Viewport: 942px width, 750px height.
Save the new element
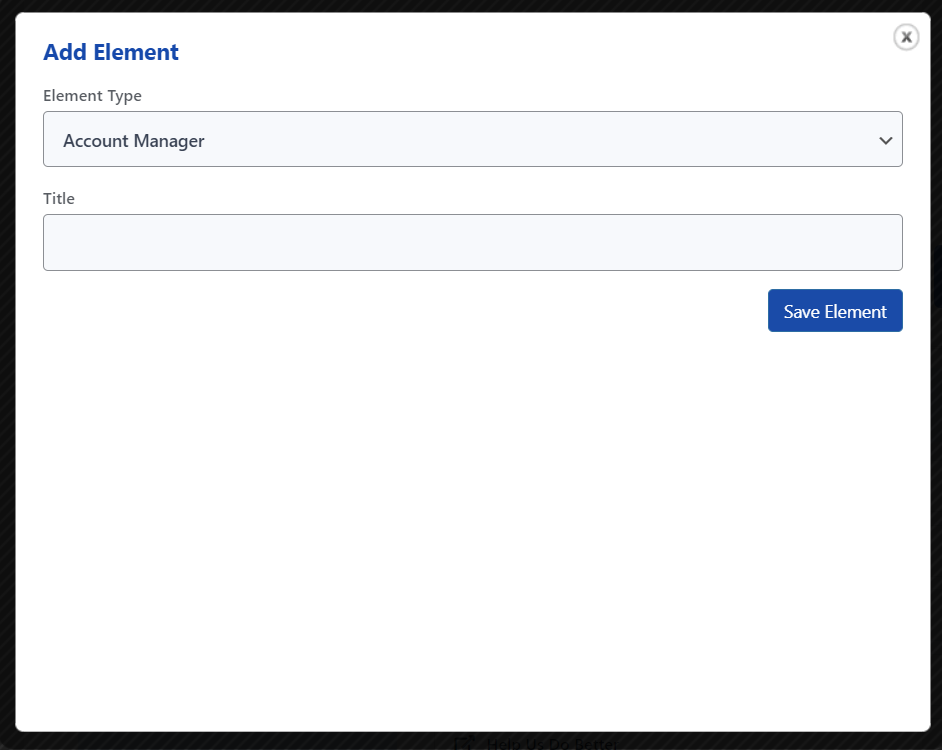[835, 311]
